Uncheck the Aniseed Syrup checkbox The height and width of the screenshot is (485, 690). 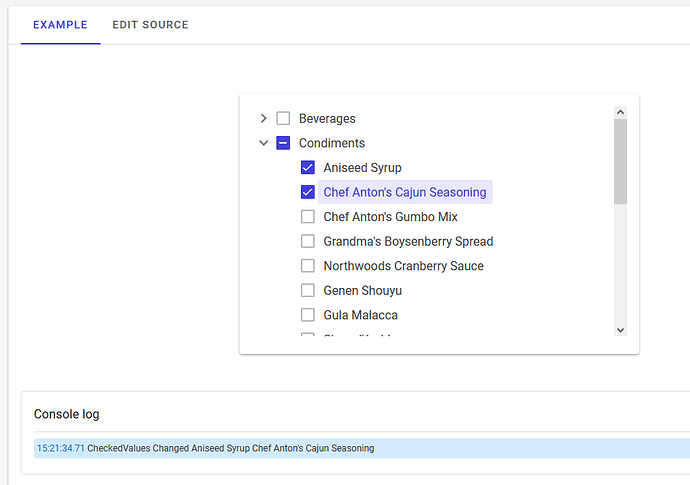point(308,168)
